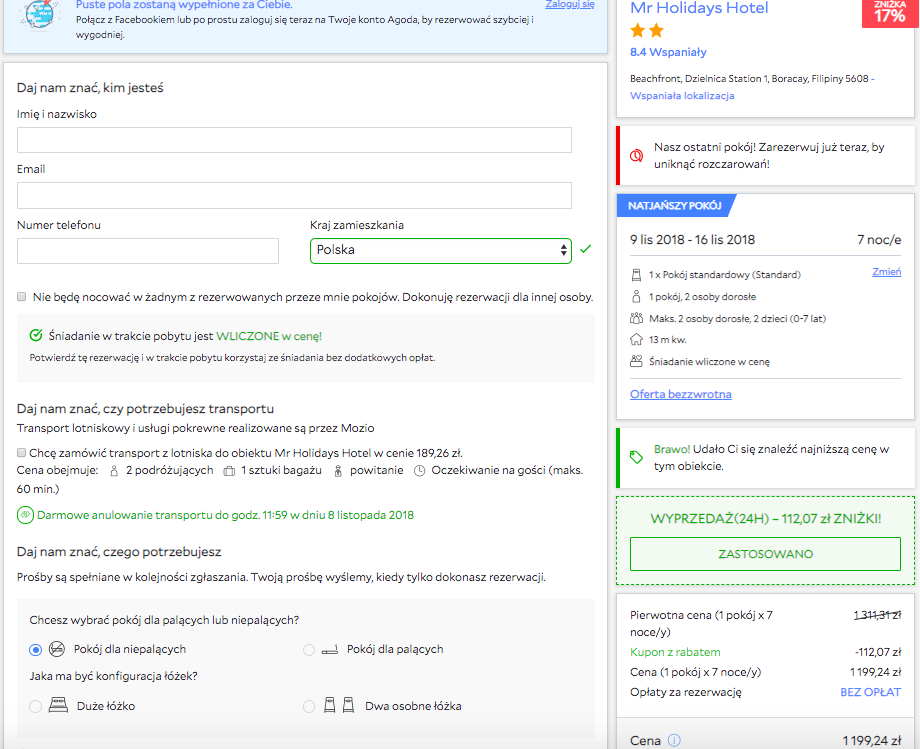This screenshot has height=749, width=920.
Task: Open the Kraj zamieszkania dropdown
Action: 440,250
